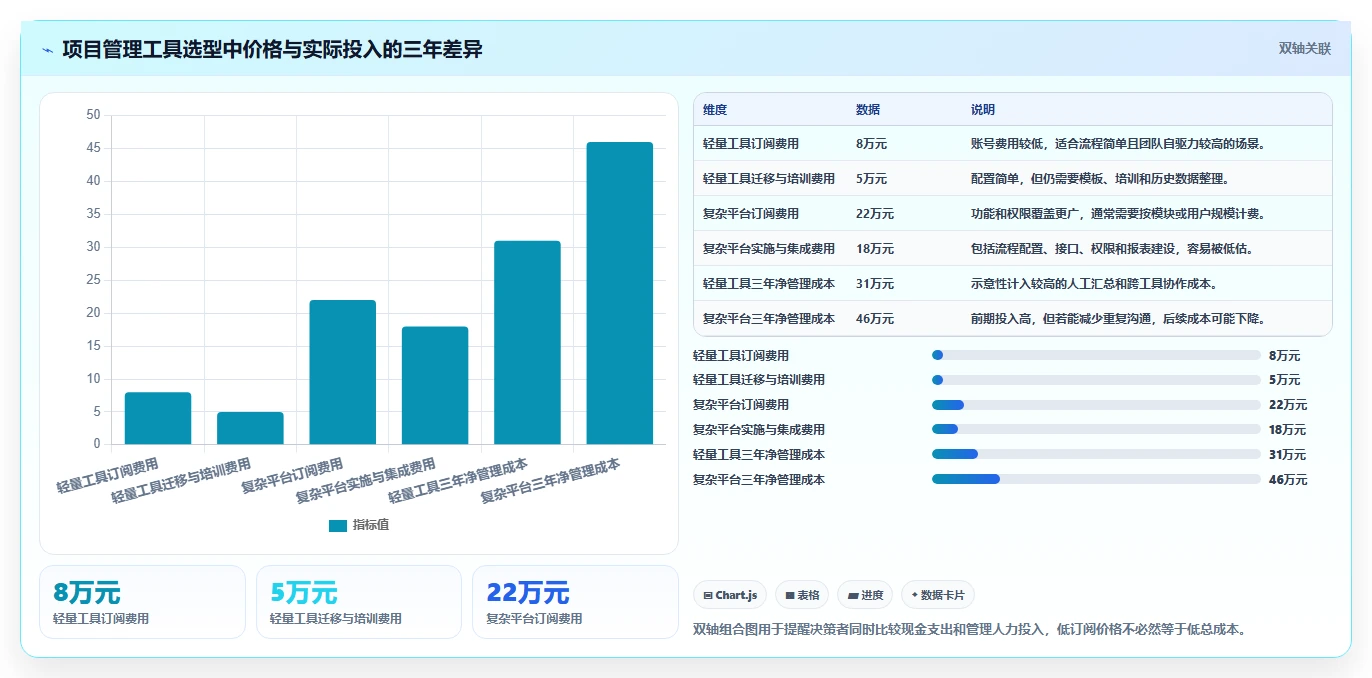
Task: Click the 轻量工具三年净管理成本 progress bar
Action: tap(1096, 454)
